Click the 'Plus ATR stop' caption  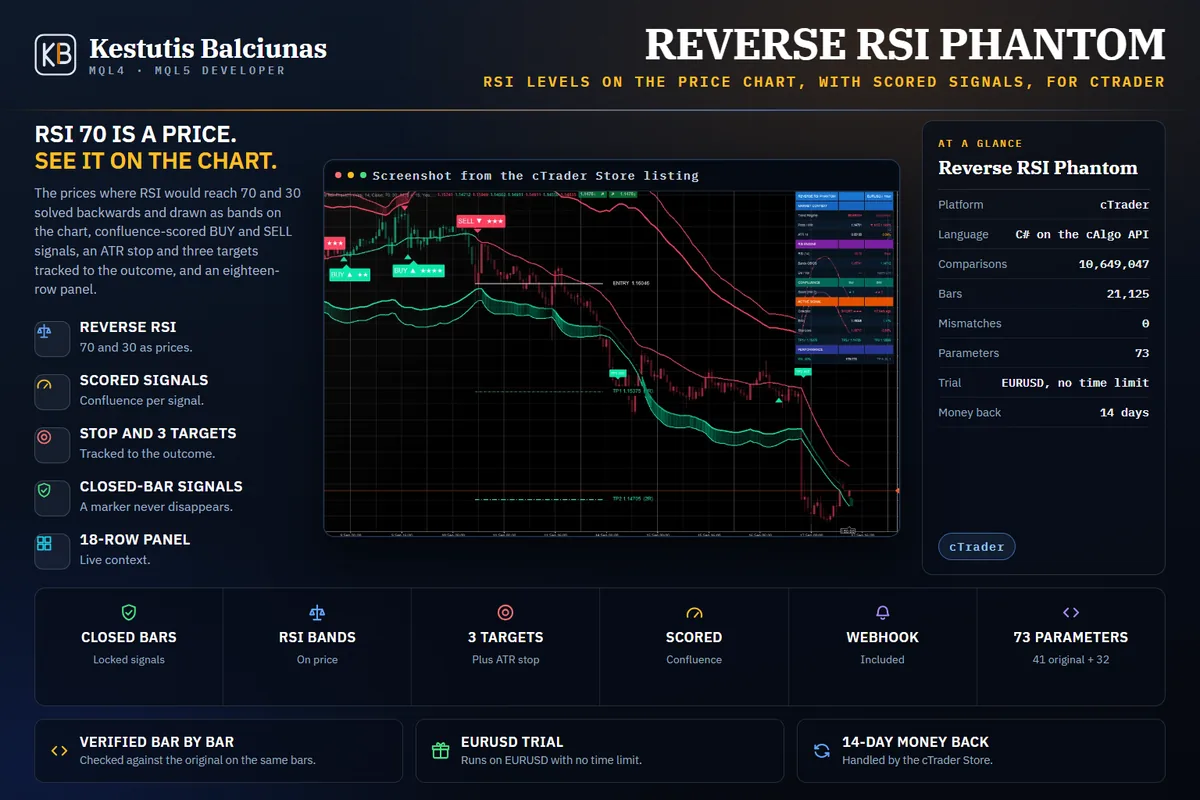tap(506, 660)
